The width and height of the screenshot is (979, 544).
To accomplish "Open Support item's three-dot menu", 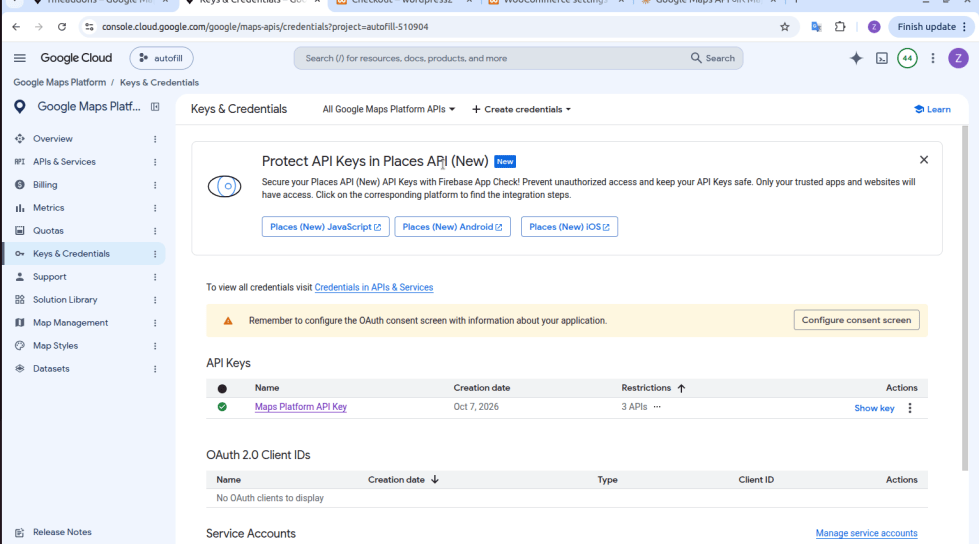I will [x=155, y=277].
